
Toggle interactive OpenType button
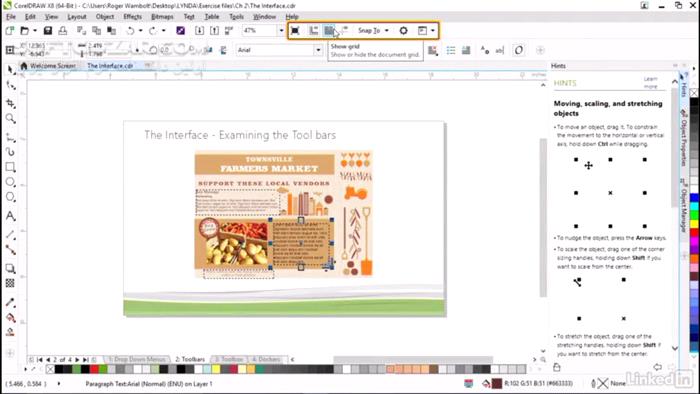(519, 50)
